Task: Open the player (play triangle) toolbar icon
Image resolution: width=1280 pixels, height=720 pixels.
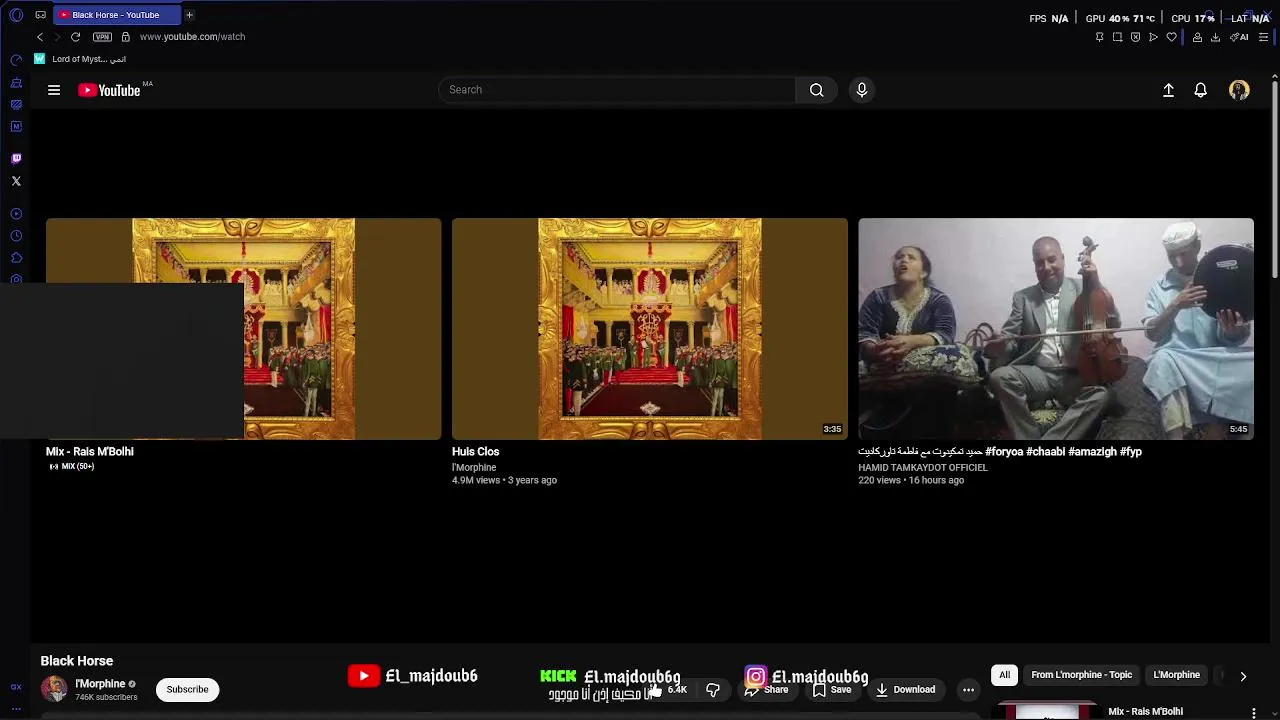Action: (x=1153, y=37)
